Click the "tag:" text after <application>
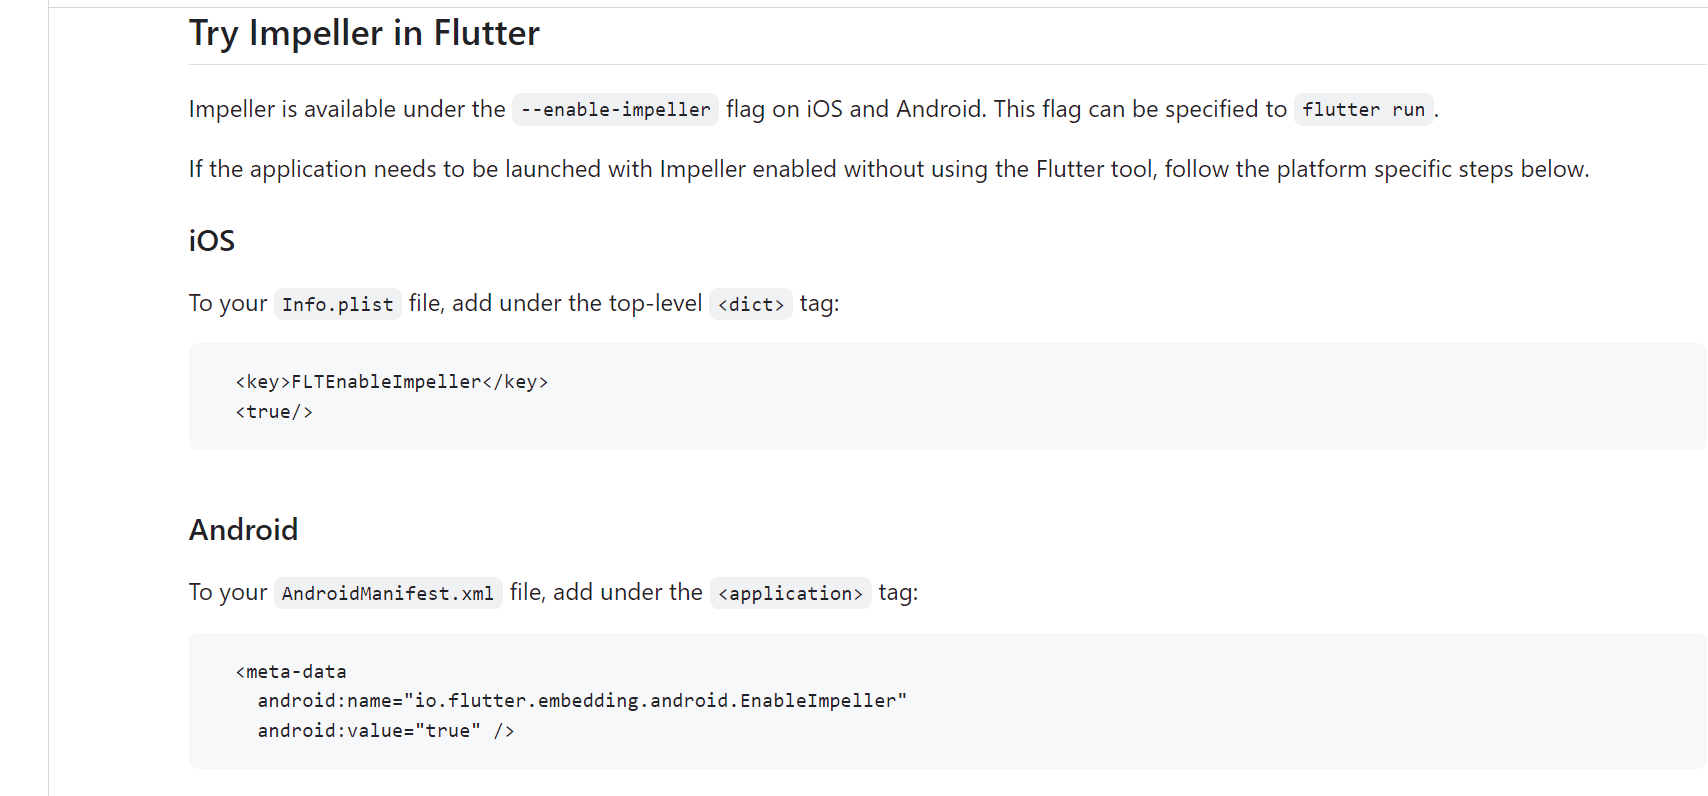 (x=898, y=593)
